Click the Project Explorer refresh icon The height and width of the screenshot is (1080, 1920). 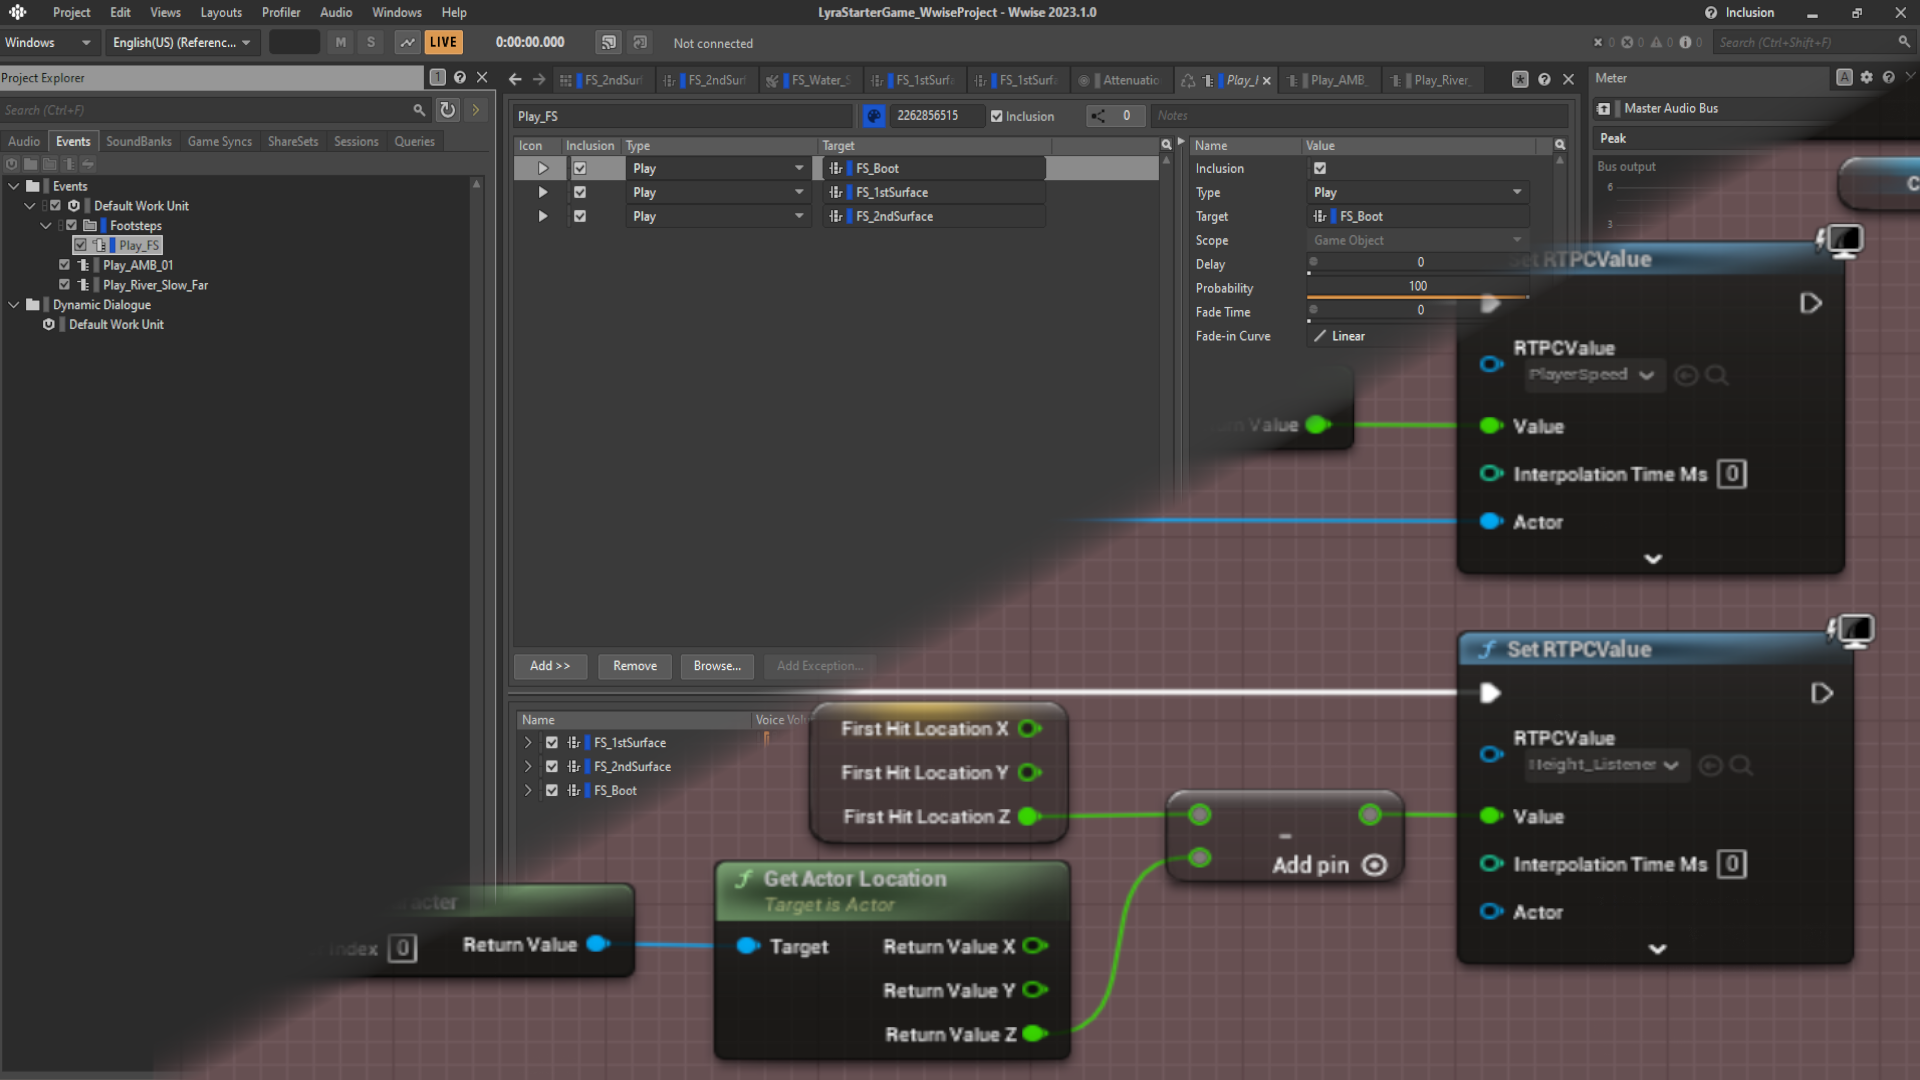[x=447, y=110]
